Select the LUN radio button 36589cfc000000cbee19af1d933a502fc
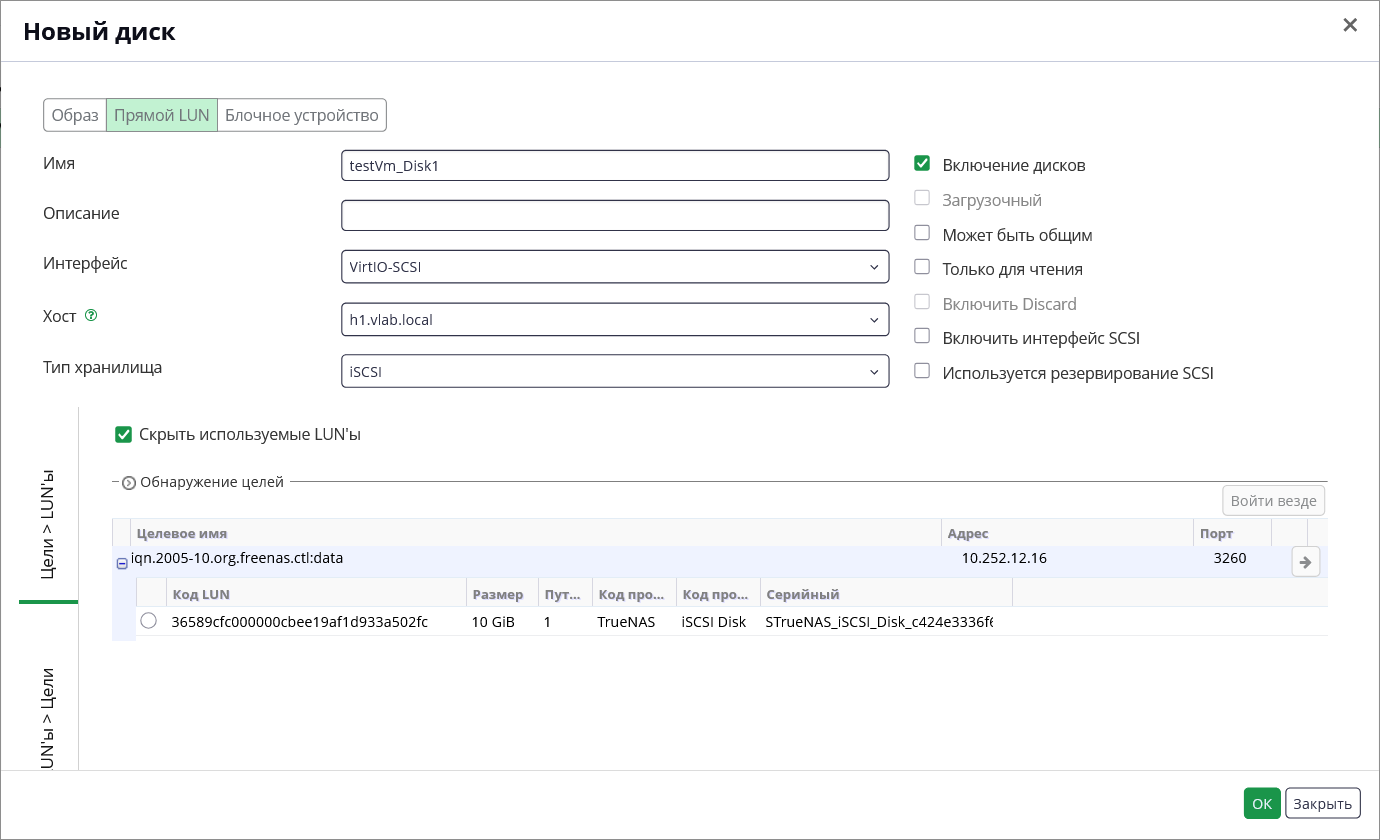The image size is (1380, 840). coord(149,621)
